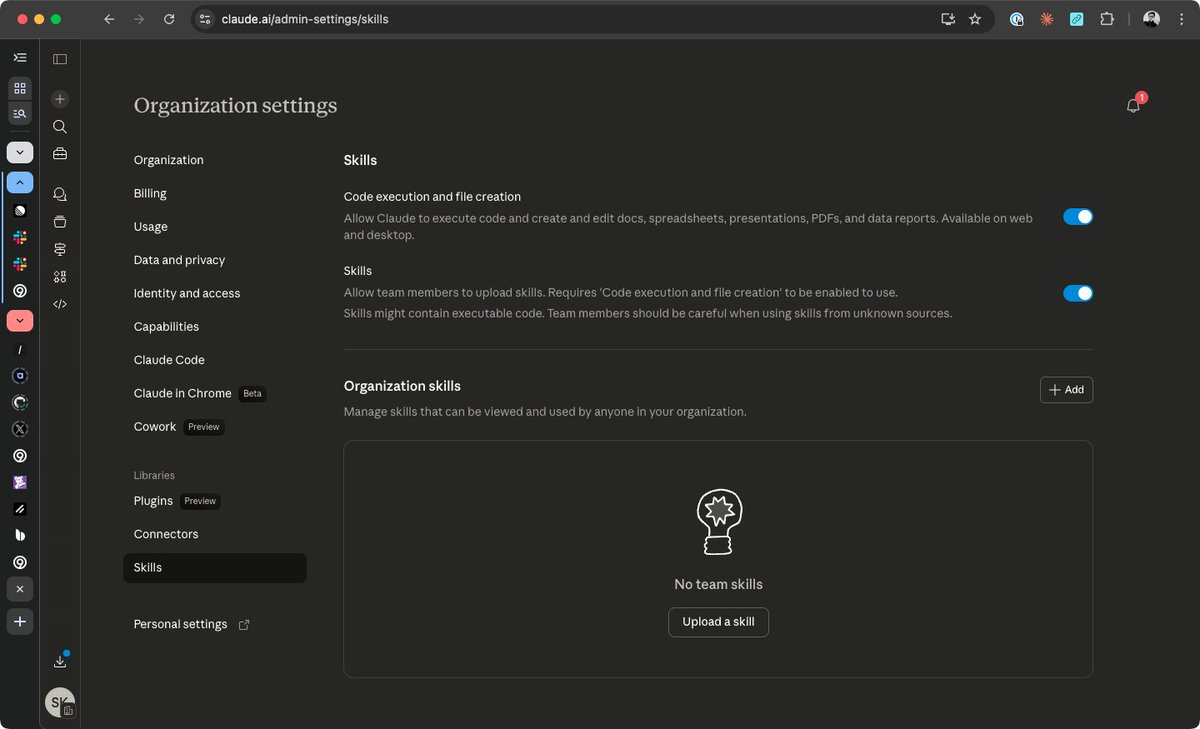The height and width of the screenshot is (729, 1200).
Task: Select Data and privacy
Action: coord(180,260)
